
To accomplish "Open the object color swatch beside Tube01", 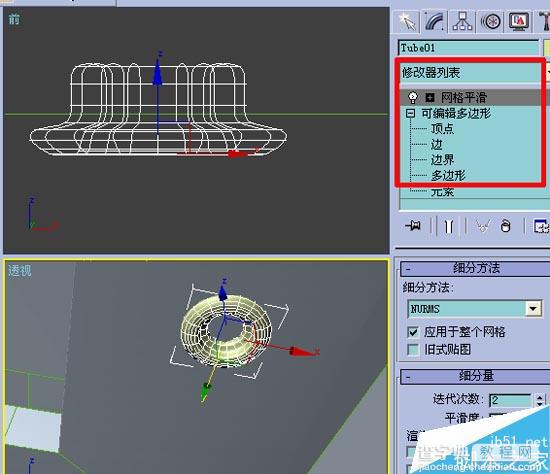I will (546, 48).
